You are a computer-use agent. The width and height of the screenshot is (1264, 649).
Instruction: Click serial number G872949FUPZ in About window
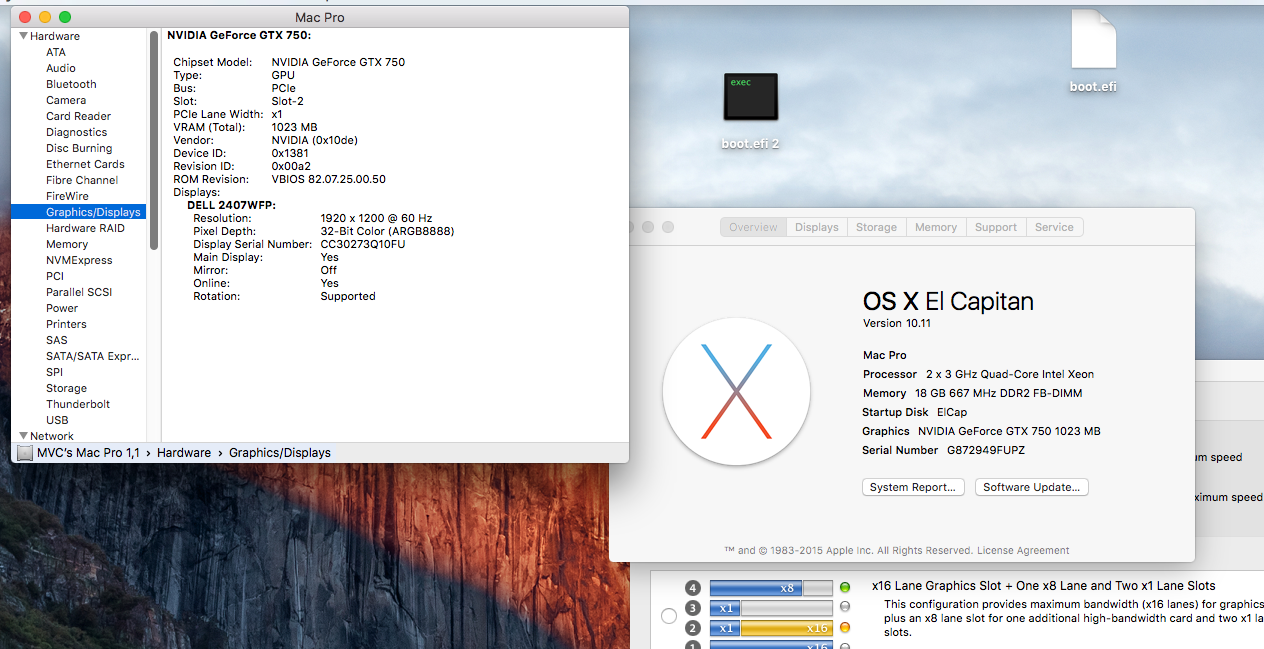(x=986, y=450)
